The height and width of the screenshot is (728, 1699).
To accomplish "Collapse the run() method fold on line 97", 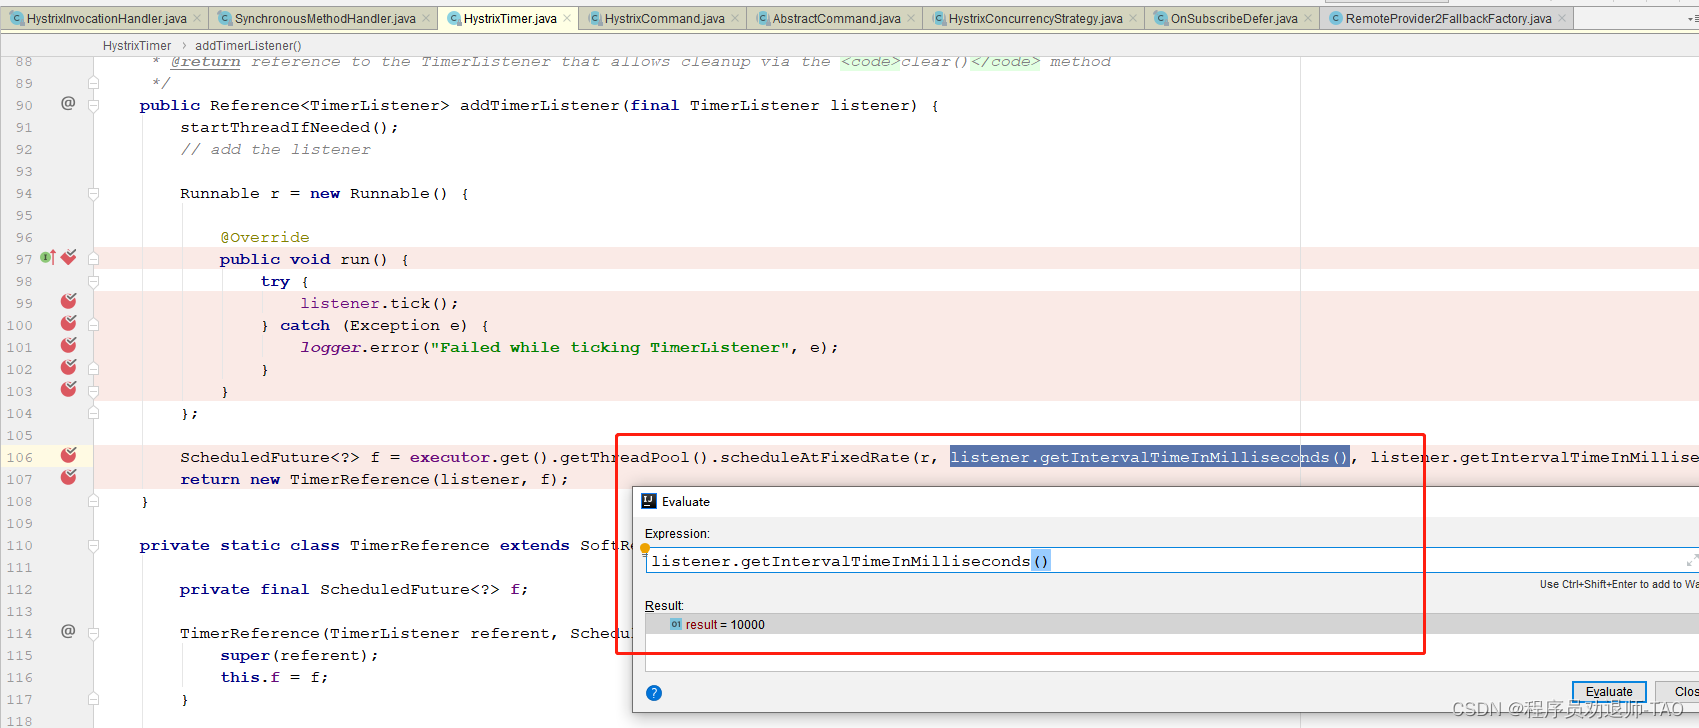I will click(x=93, y=259).
